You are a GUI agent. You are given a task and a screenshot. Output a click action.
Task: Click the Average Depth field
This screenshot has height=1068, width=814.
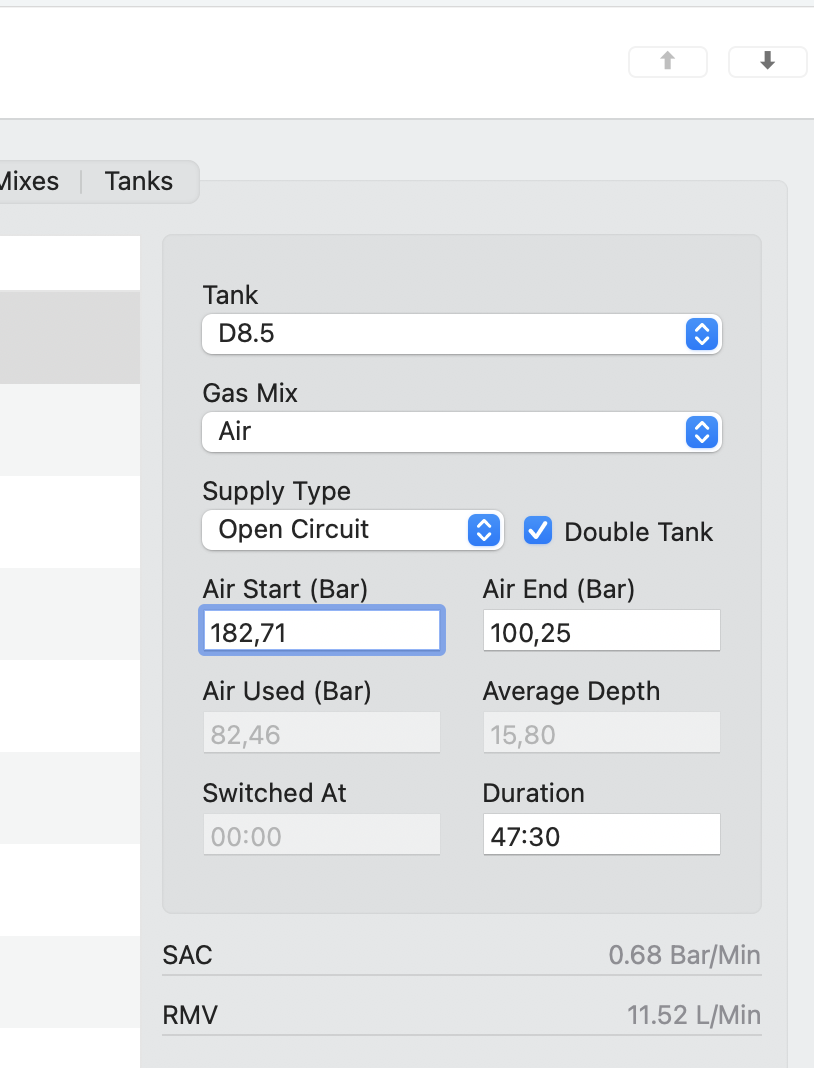click(601, 734)
